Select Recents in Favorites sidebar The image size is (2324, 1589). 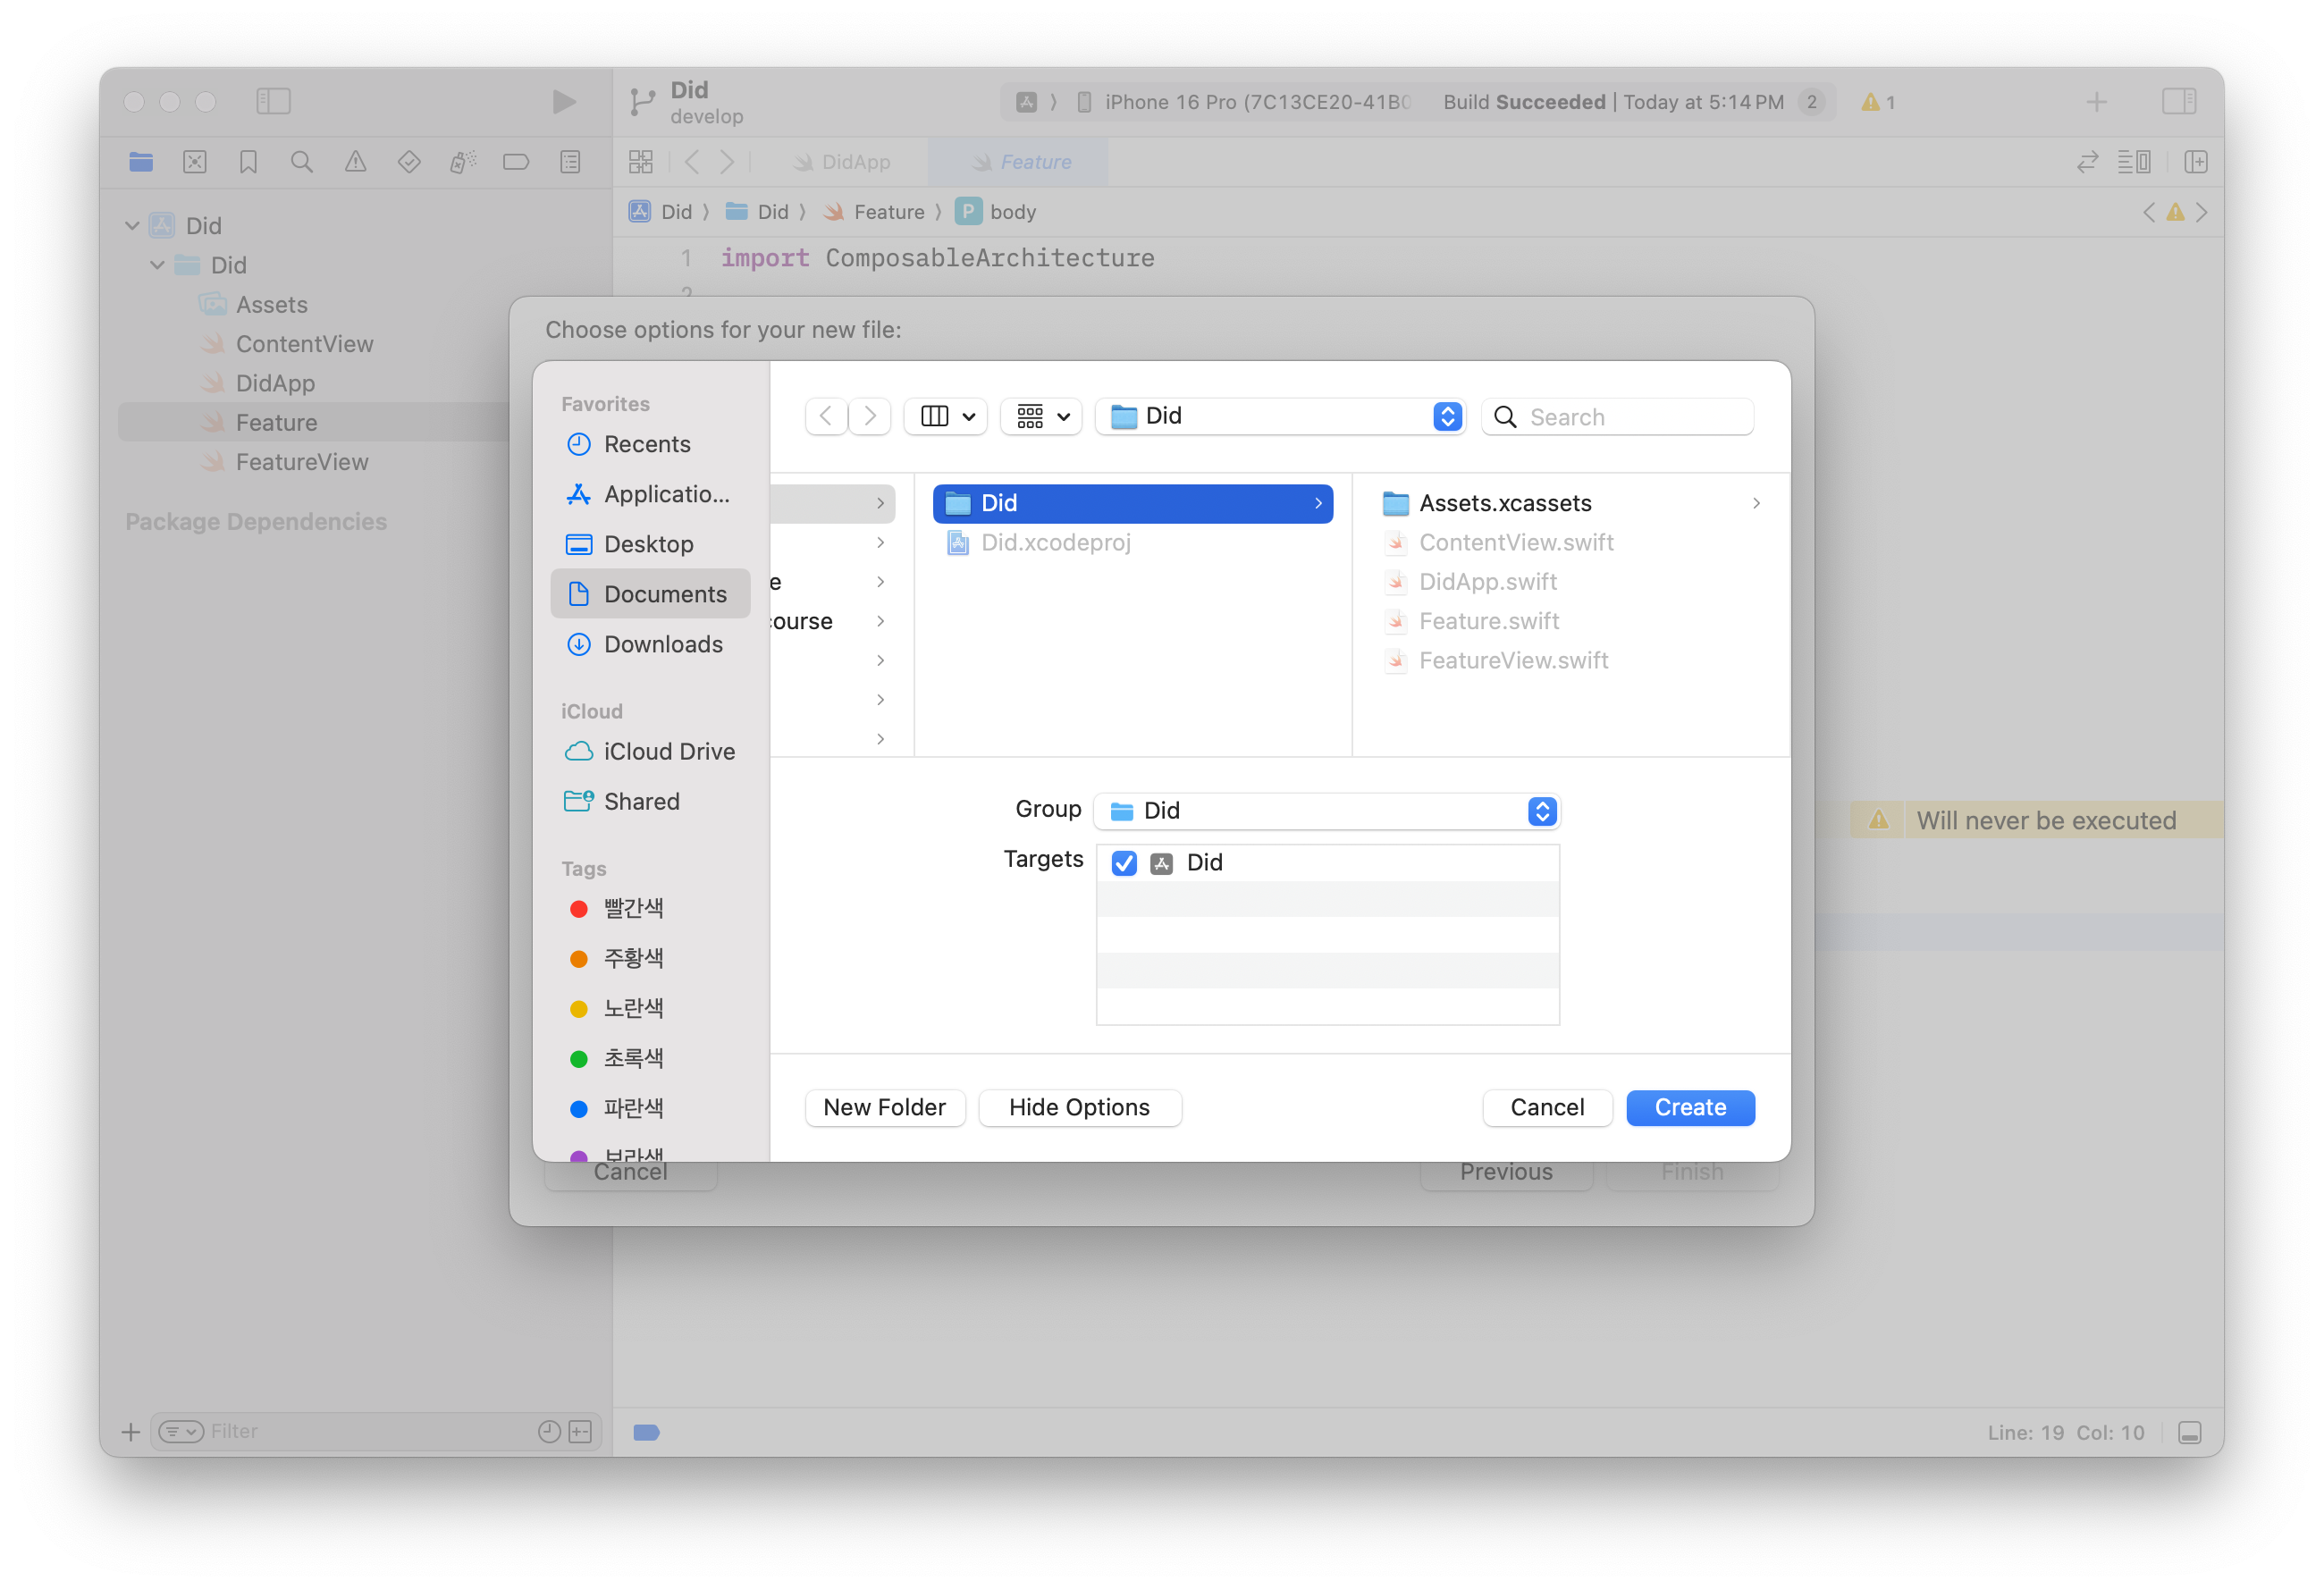[650, 444]
